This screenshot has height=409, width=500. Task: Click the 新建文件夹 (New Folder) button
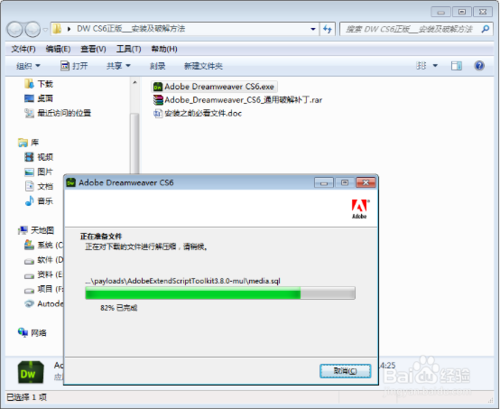coord(203,66)
